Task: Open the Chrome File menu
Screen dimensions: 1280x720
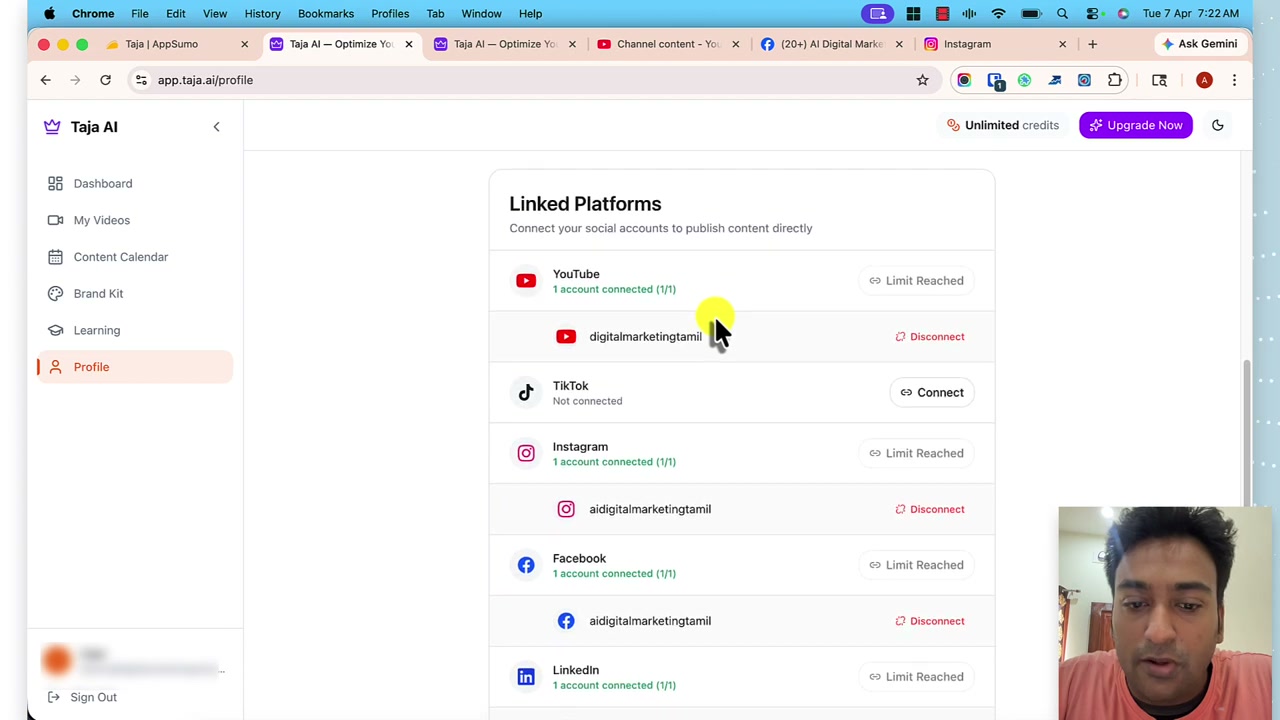Action: (x=140, y=14)
